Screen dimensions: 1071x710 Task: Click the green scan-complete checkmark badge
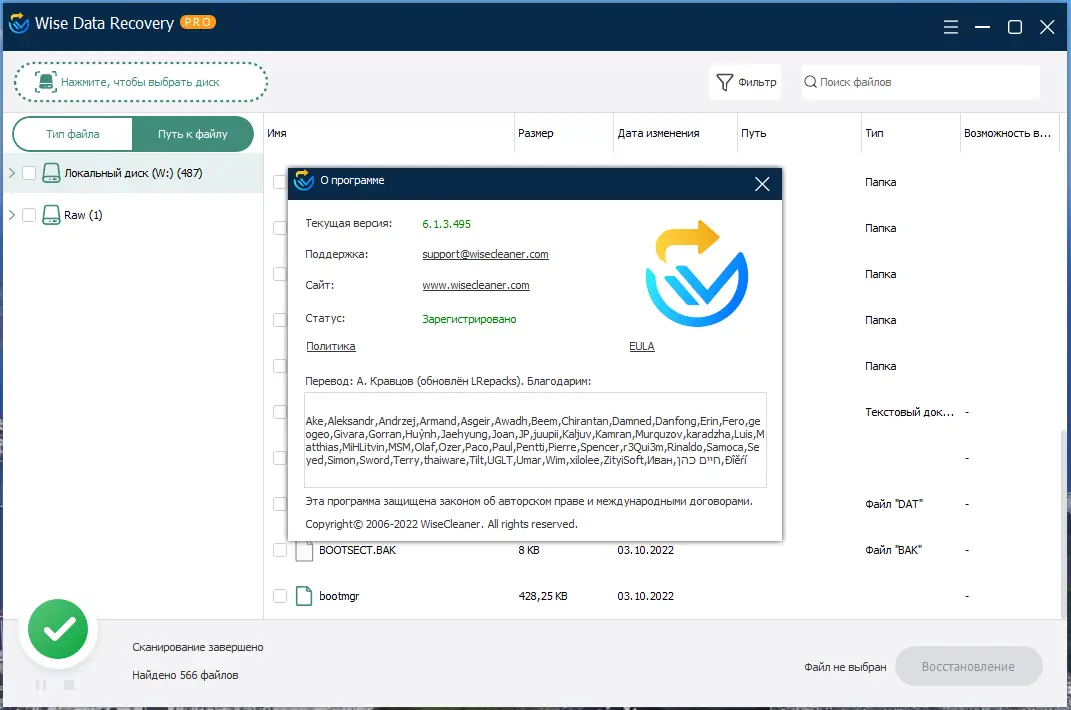(x=57, y=629)
